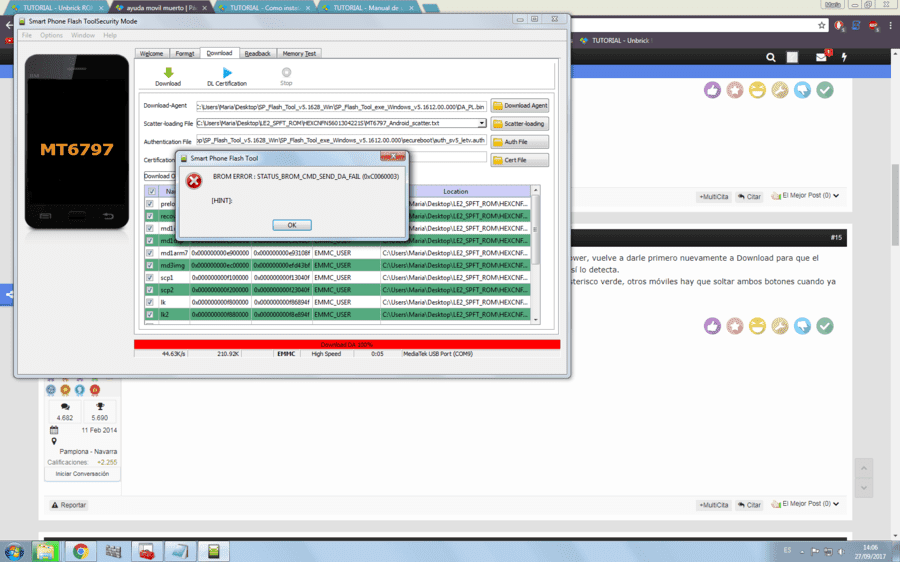Expand El Mejor Post dropdown in upper post
900x562 pixels.
(x=836, y=196)
